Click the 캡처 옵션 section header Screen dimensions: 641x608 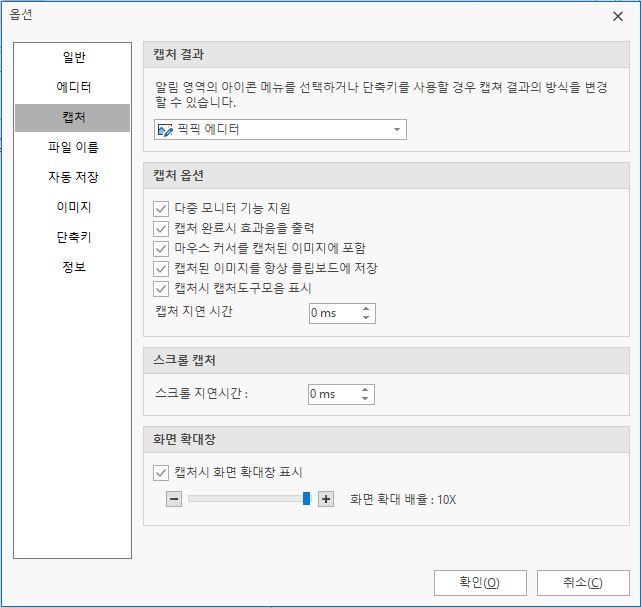pos(386,176)
